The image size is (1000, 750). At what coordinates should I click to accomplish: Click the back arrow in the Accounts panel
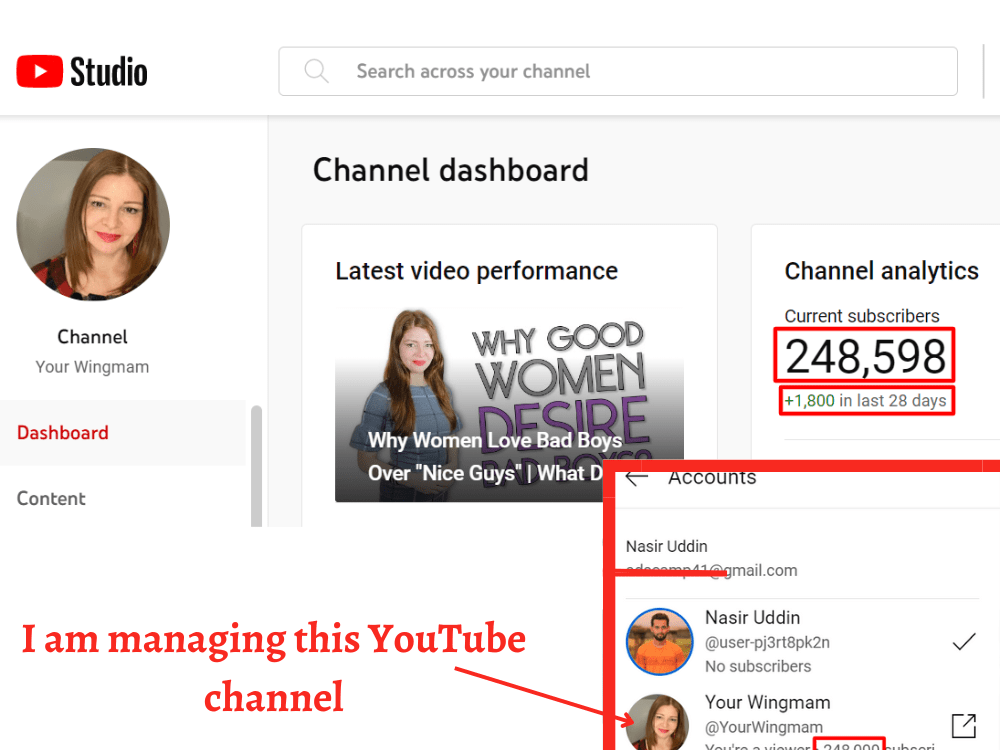click(637, 477)
